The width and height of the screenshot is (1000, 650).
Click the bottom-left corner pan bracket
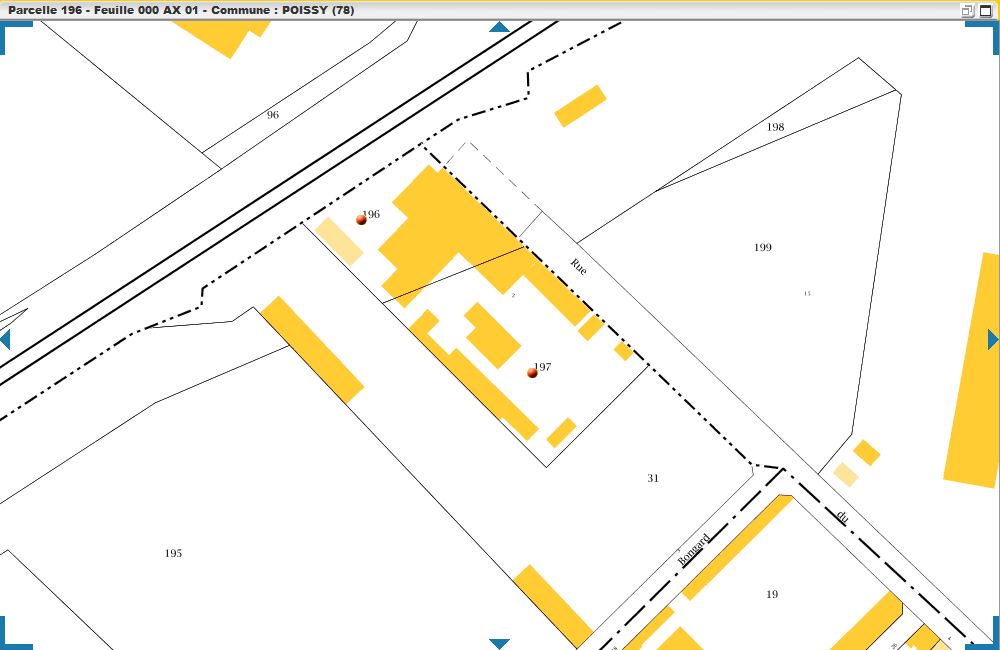pyautogui.click(x=12, y=637)
